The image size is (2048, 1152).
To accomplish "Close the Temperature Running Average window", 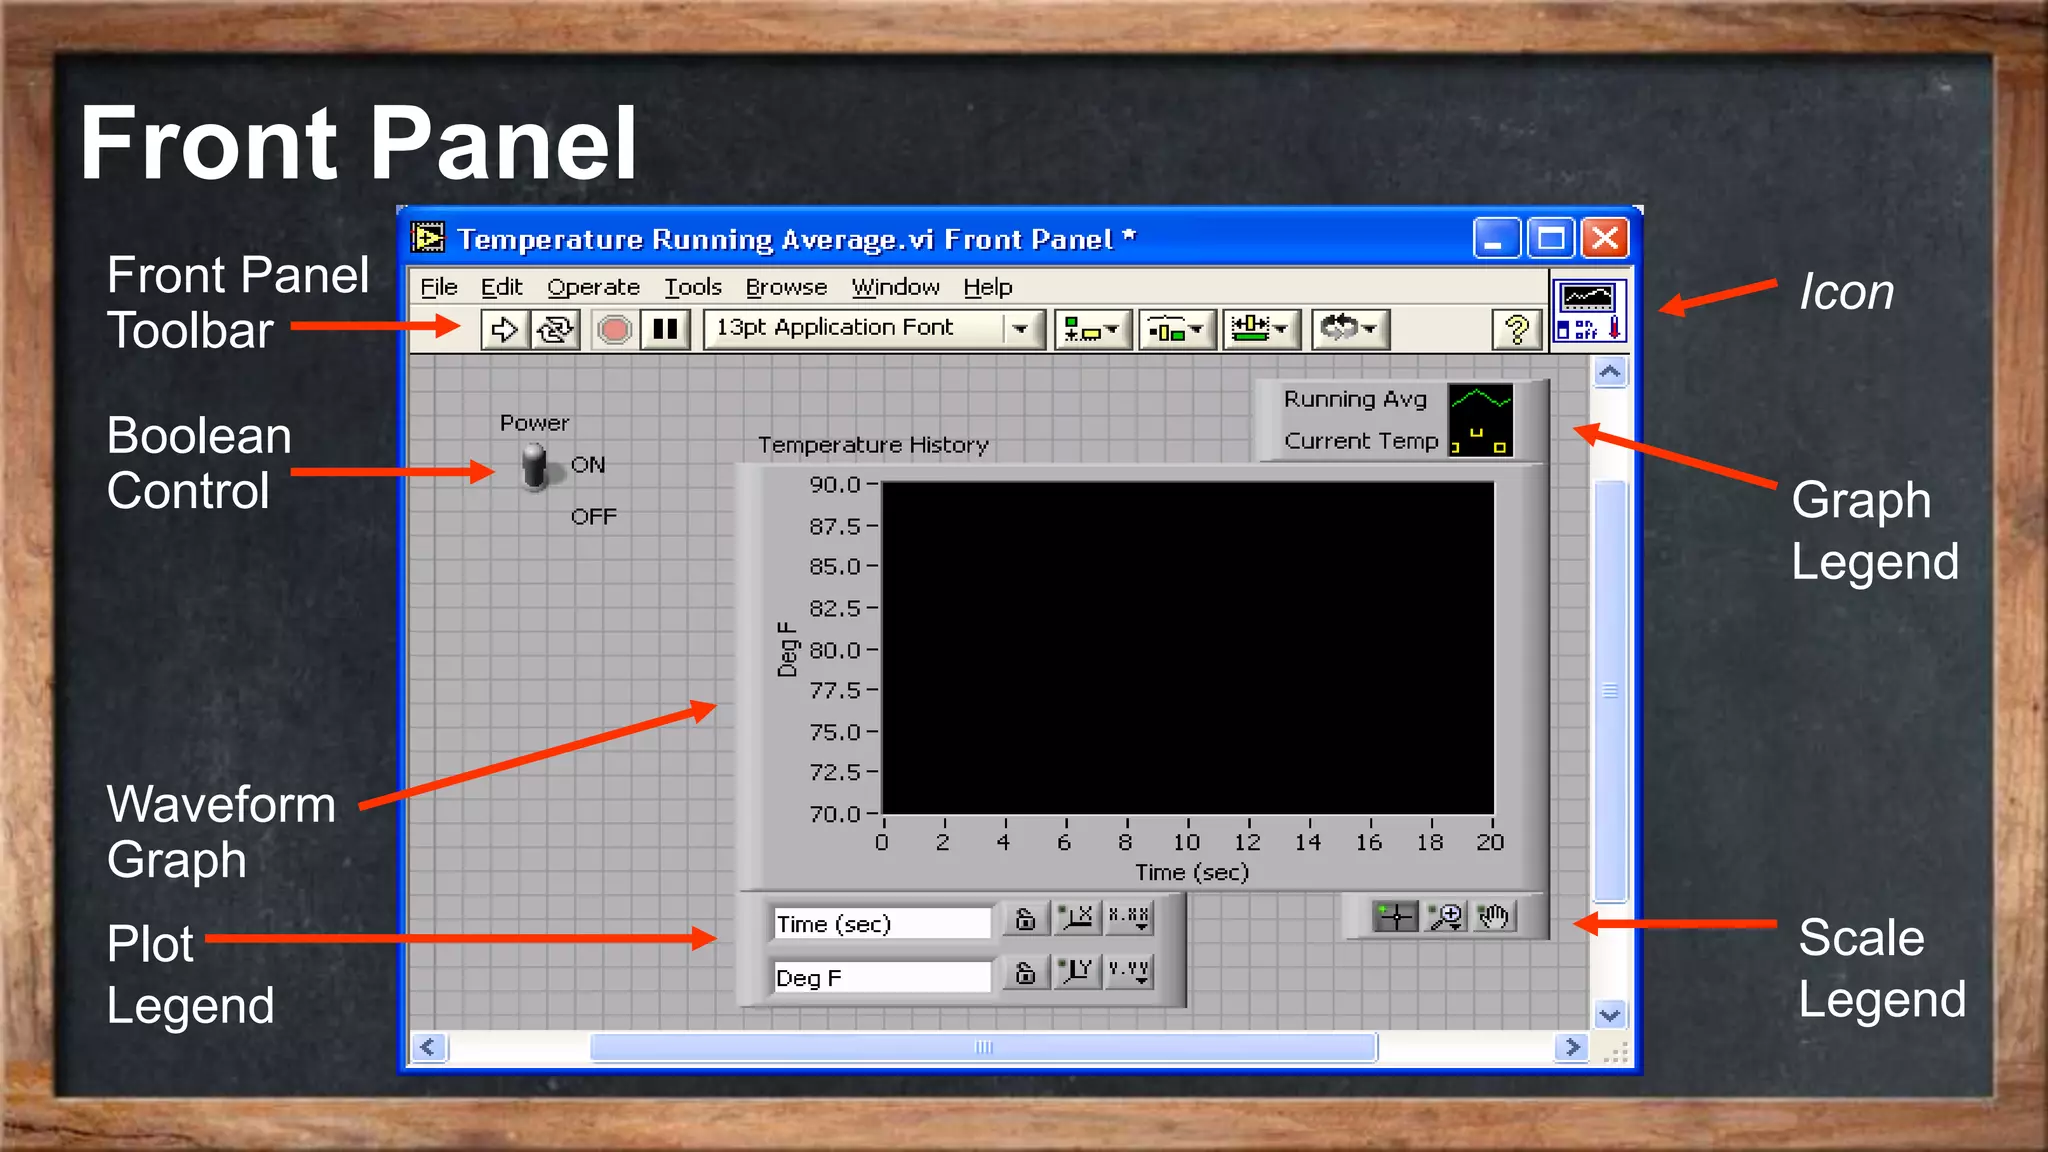I will click(x=1605, y=239).
